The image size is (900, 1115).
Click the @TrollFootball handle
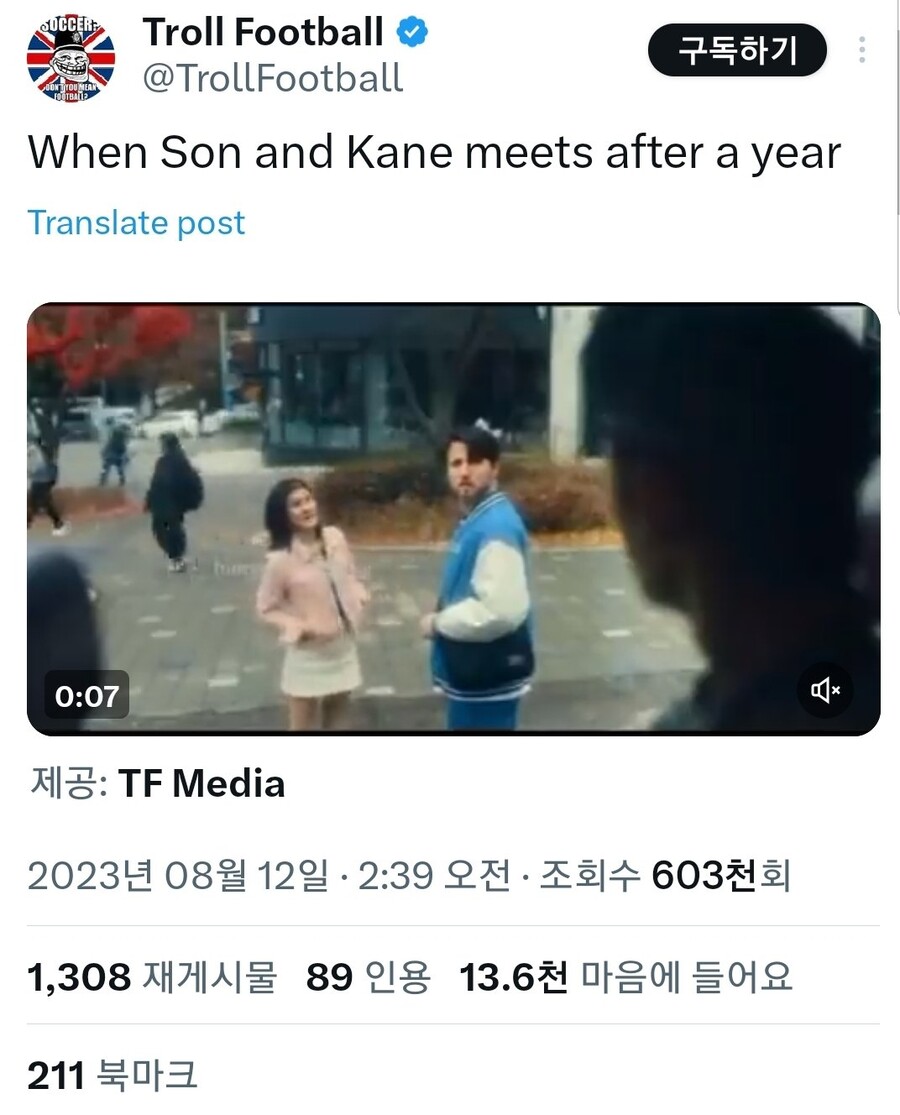tap(273, 78)
